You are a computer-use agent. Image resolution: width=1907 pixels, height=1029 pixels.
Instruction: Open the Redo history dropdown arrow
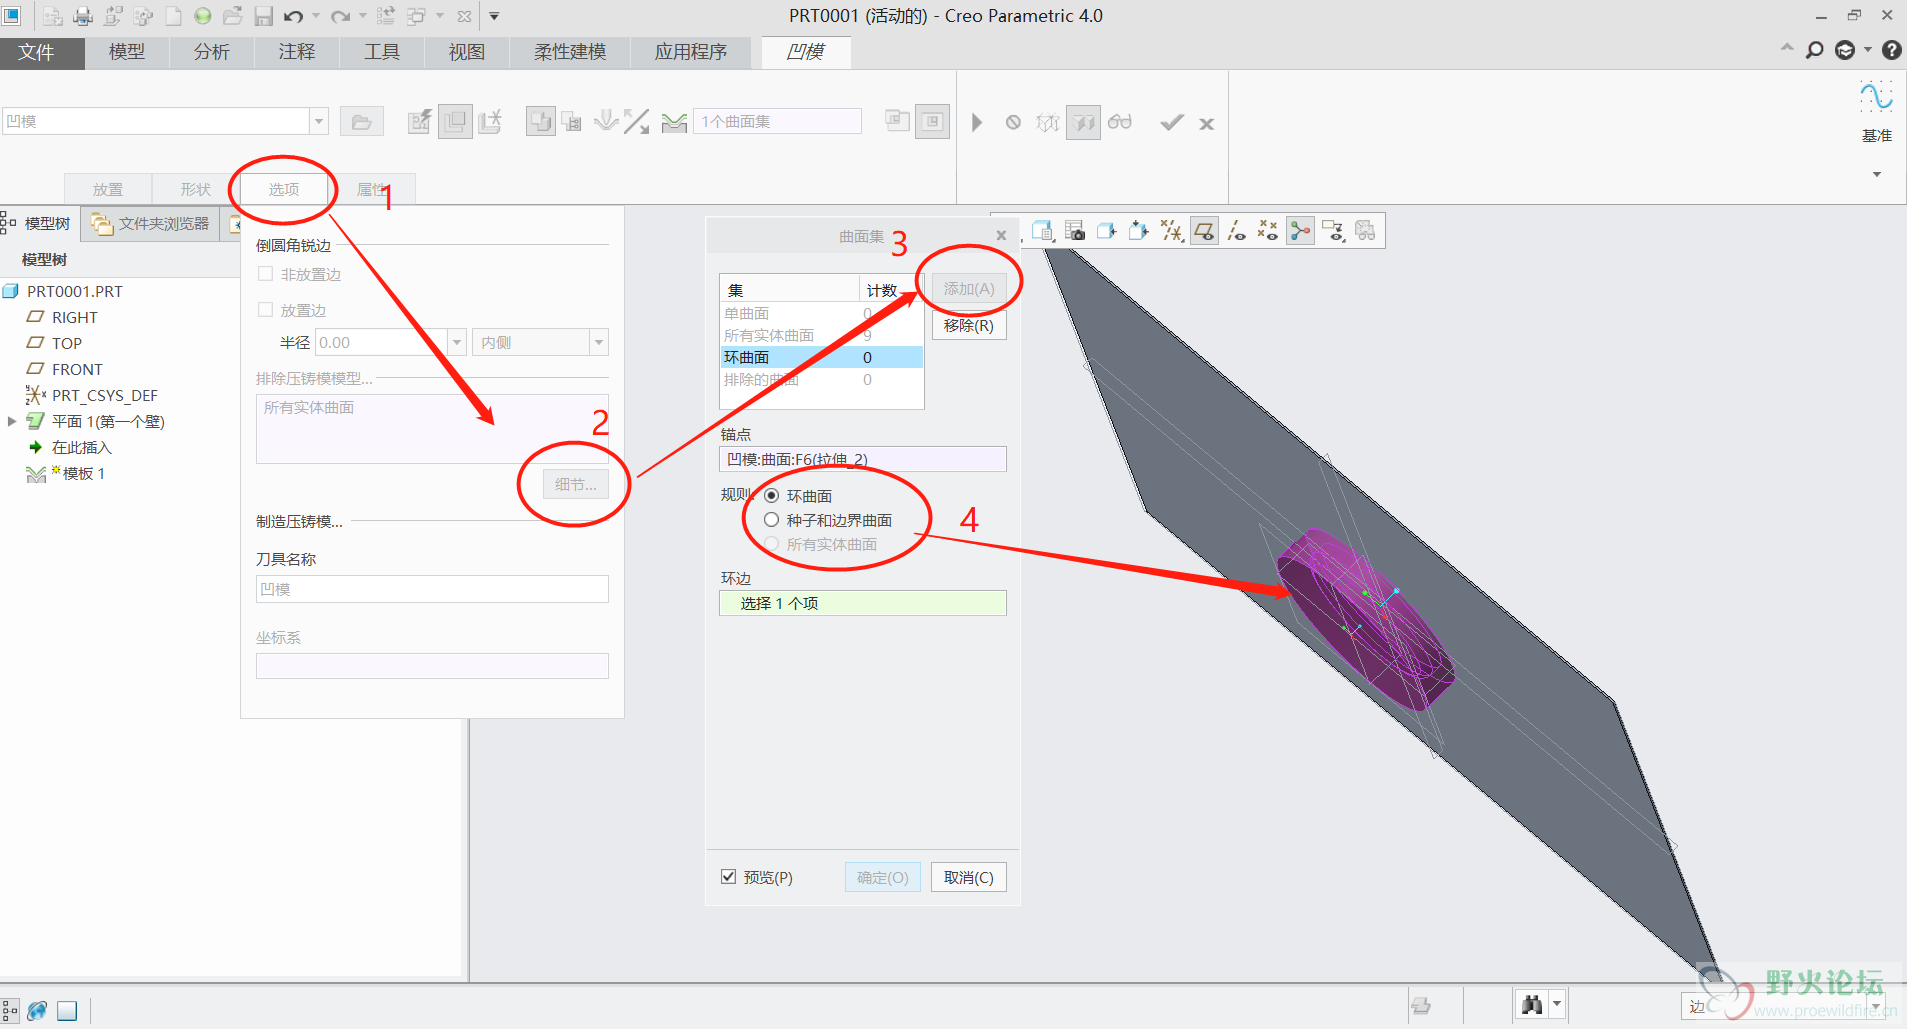pos(363,16)
